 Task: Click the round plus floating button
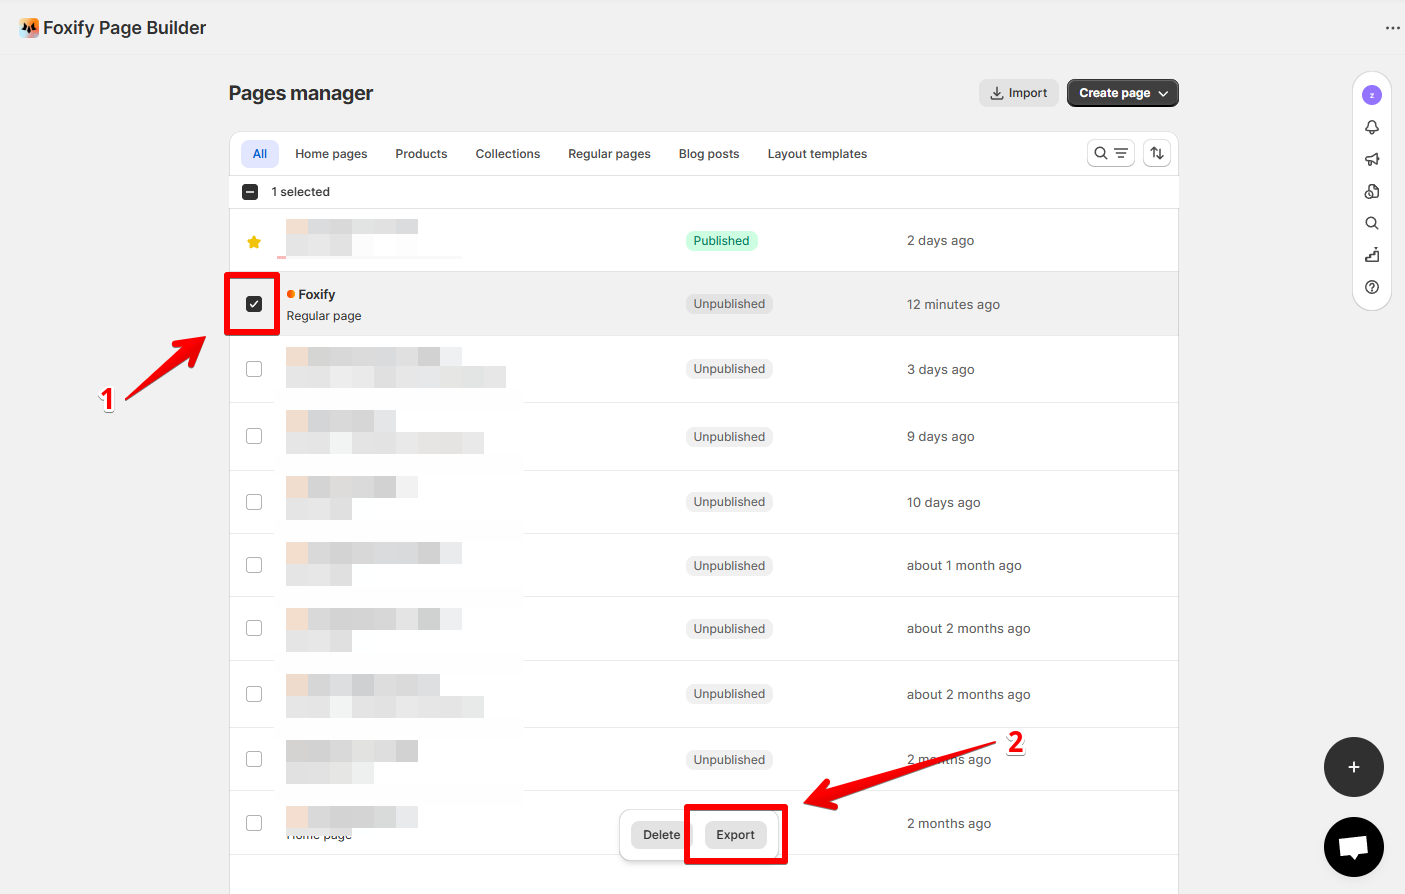1354,767
